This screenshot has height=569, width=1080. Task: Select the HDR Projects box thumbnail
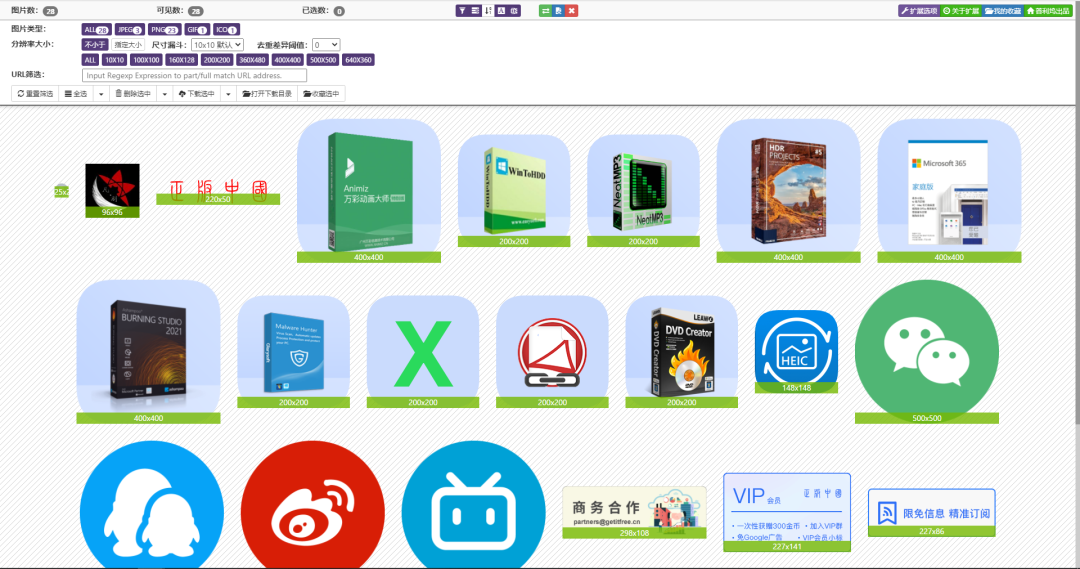(x=788, y=191)
